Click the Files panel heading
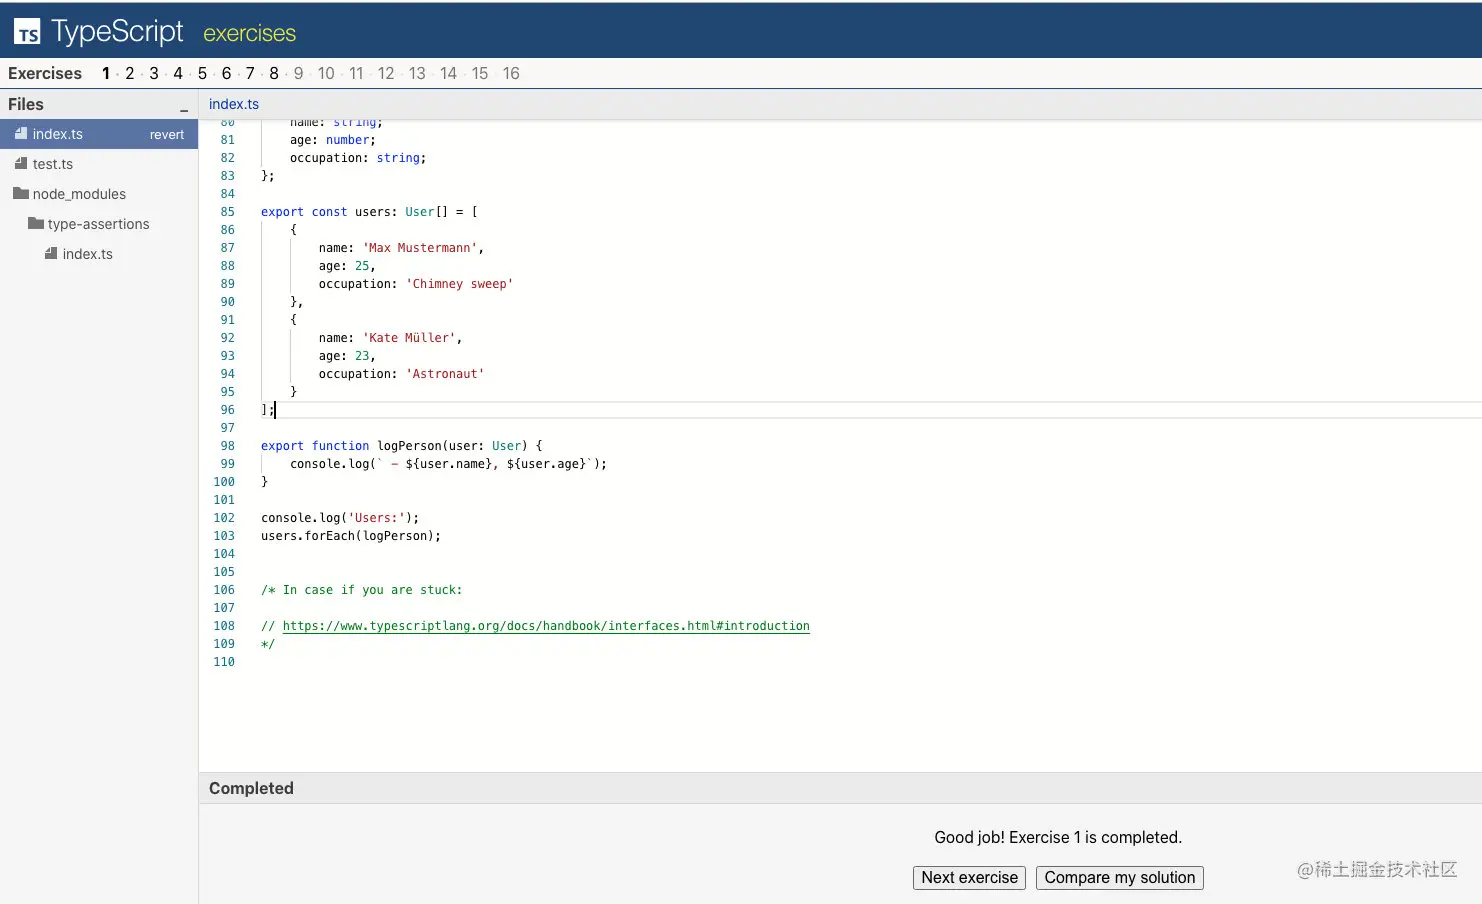 point(26,104)
